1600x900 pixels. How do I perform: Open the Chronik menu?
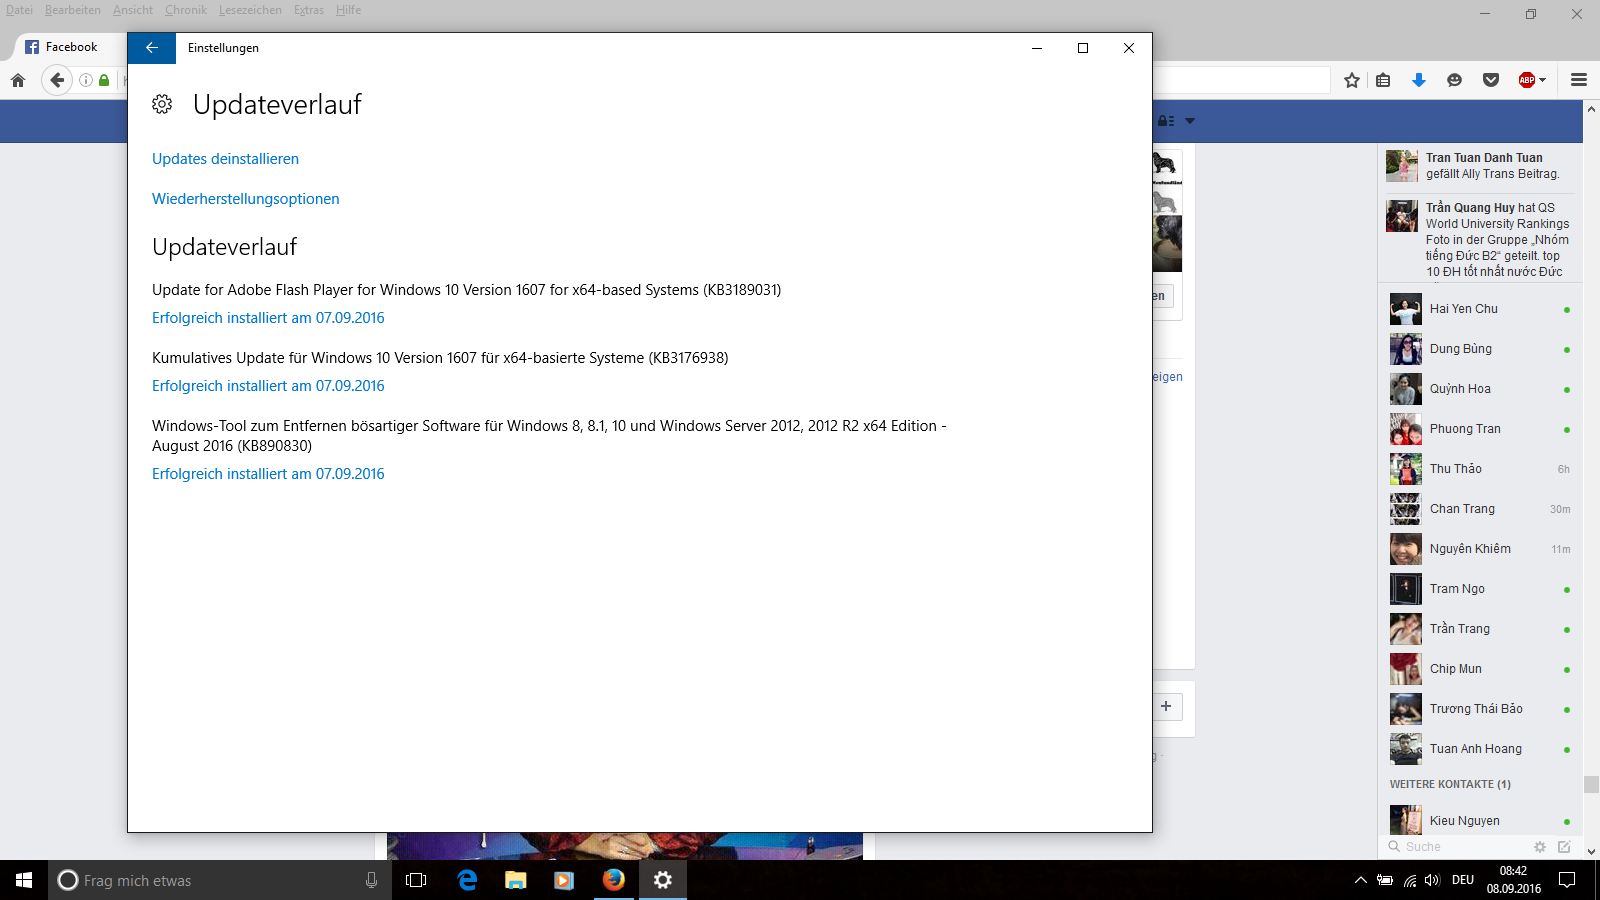185,10
